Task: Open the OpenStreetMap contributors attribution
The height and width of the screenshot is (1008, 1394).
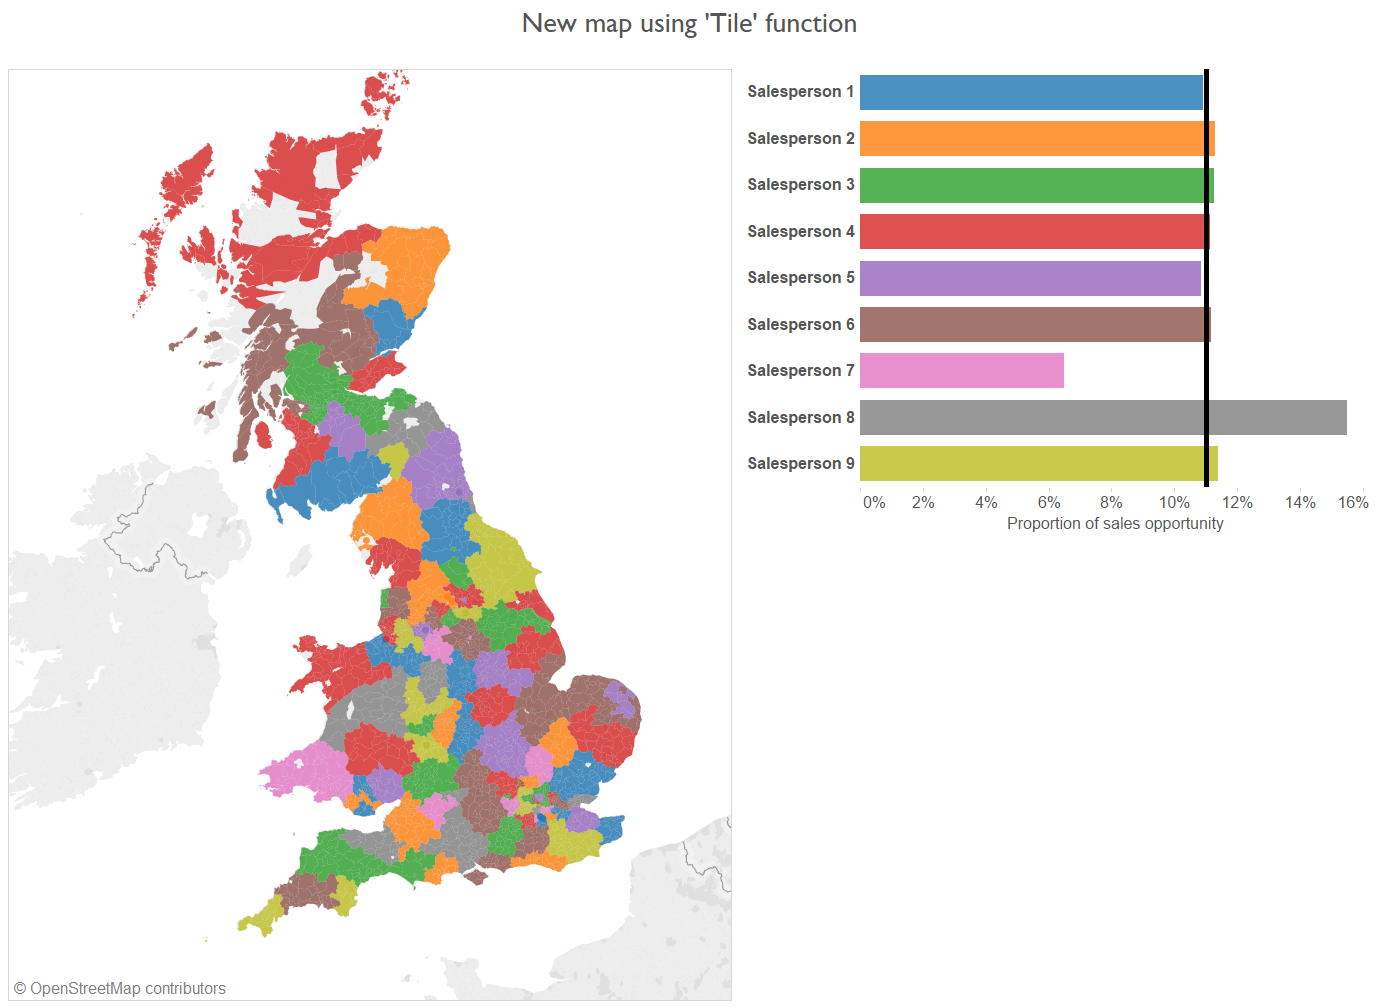Action: pyautogui.click(x=120, y=989)
